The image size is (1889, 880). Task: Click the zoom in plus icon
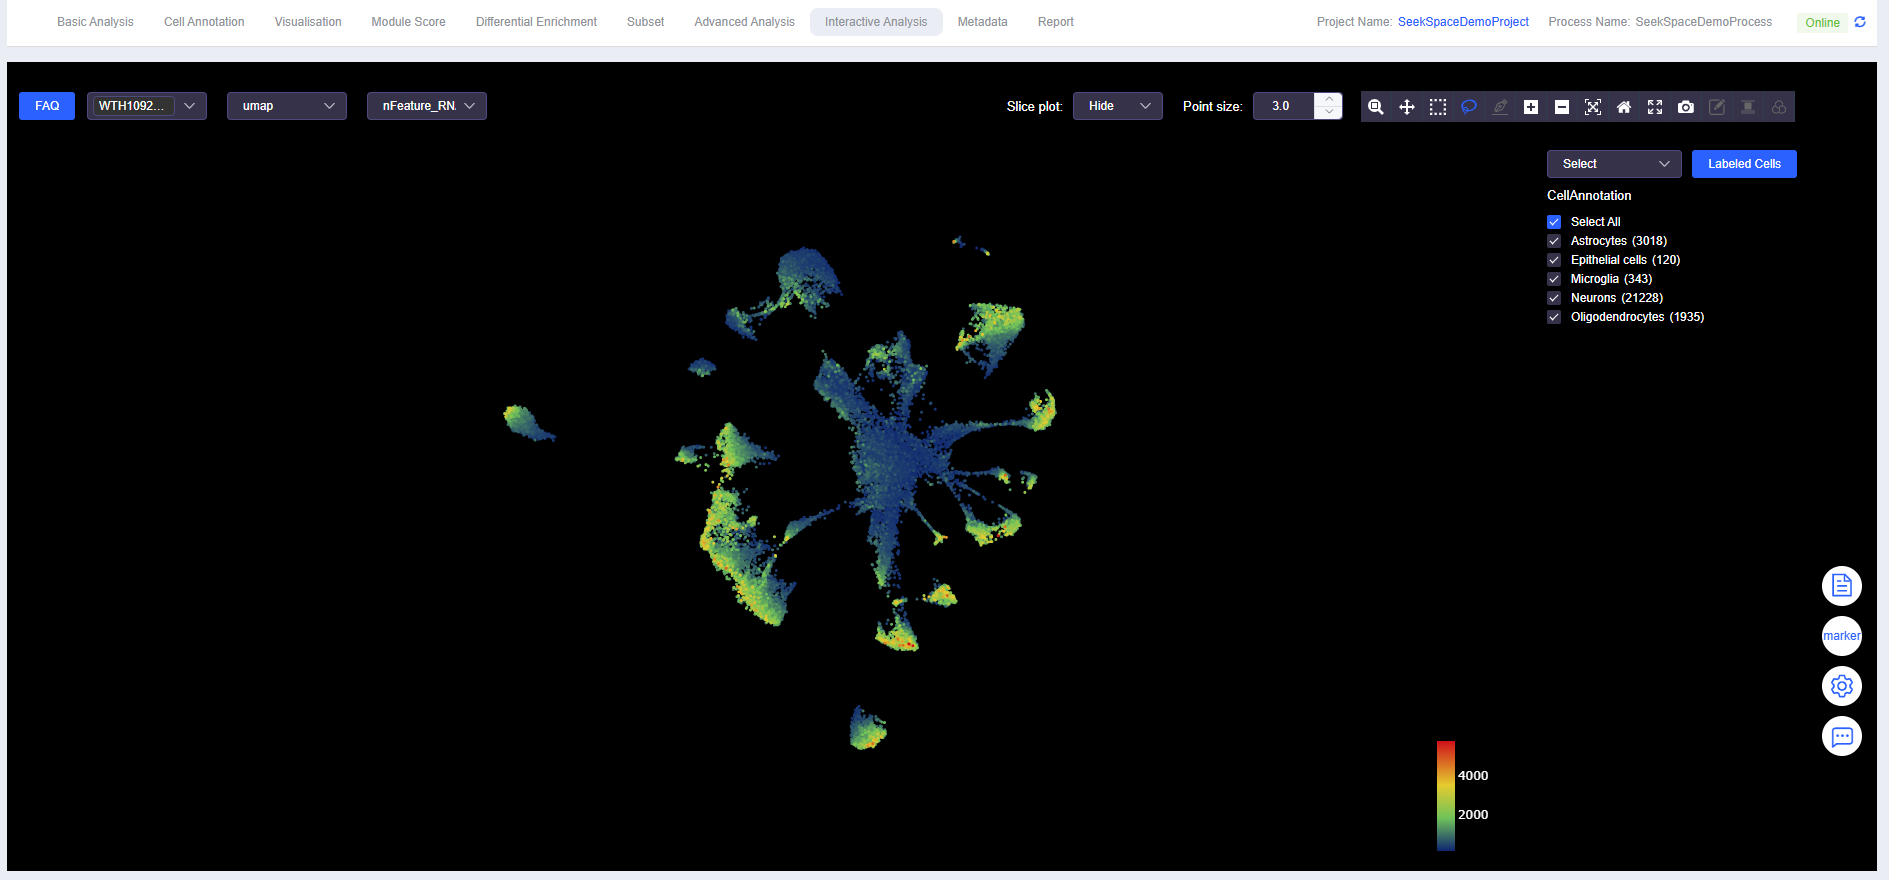click(1531, 107)
